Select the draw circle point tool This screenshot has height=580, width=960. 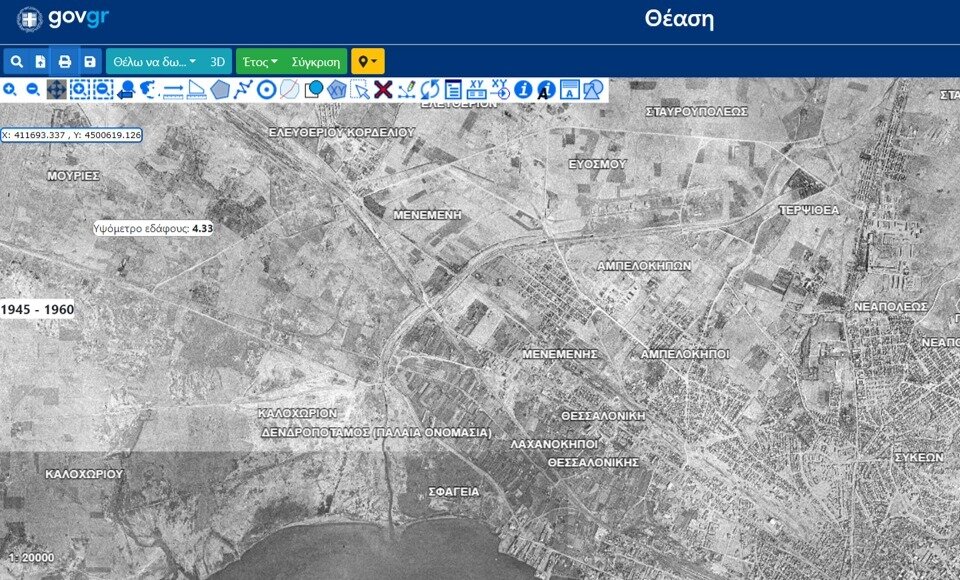click(x=266, y=89)
